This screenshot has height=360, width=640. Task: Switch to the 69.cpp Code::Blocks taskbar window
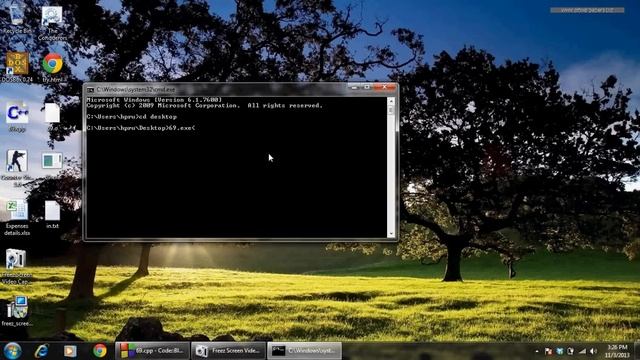(x=153, y=351)
